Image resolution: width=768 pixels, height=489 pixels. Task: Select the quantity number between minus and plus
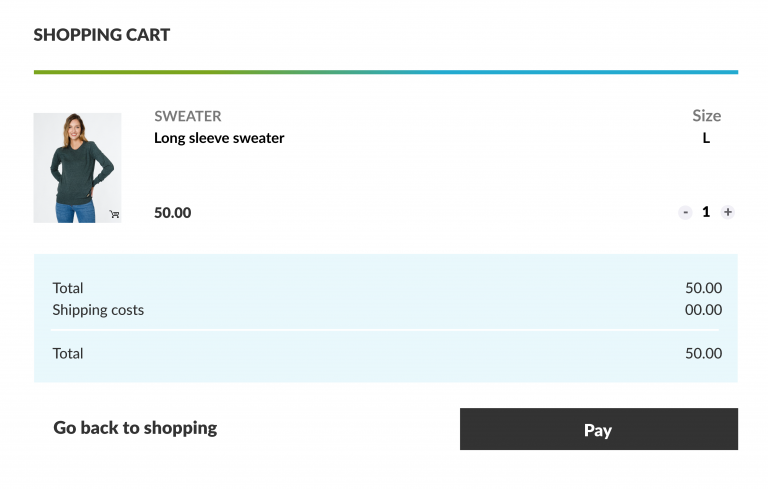(706, 212)
